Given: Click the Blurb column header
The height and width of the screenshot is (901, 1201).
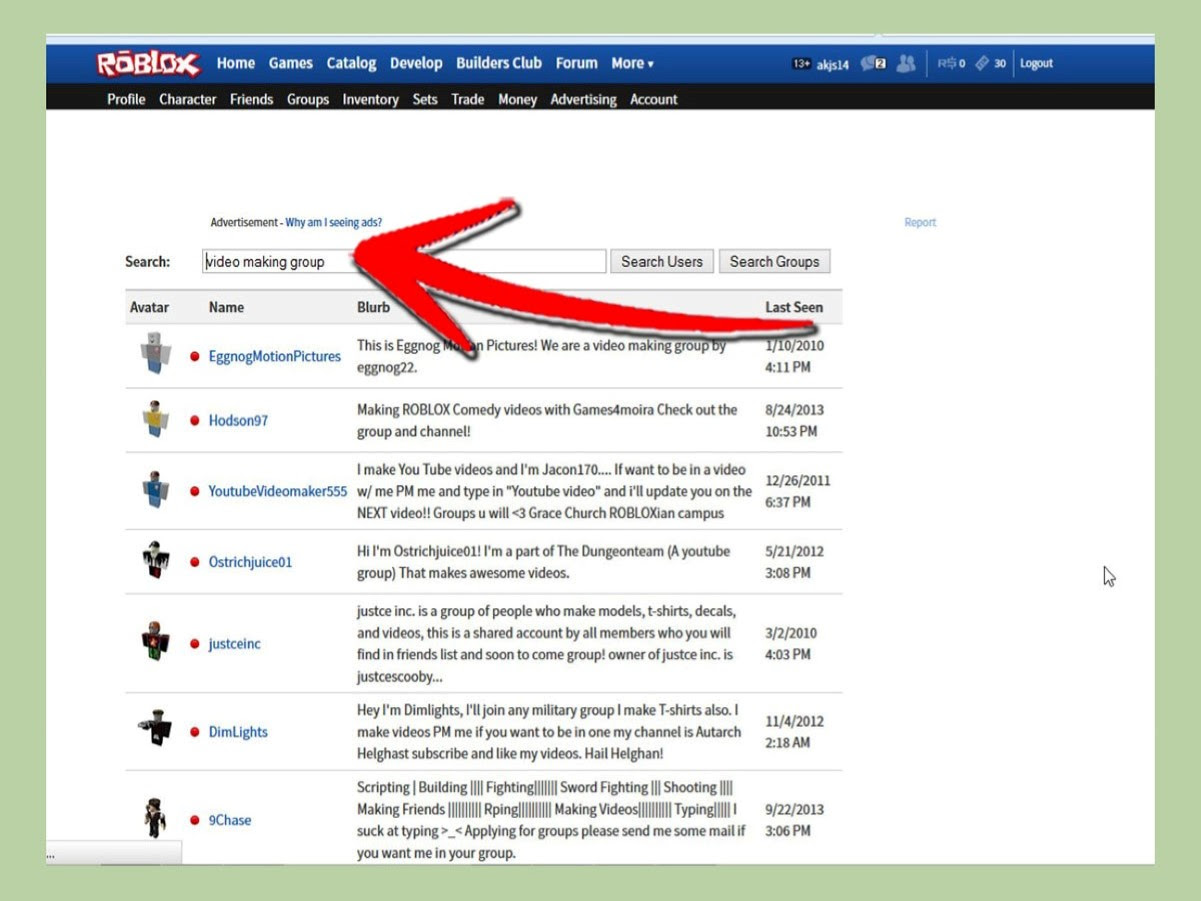Looking at the screenshot, I should coord(373,307).
